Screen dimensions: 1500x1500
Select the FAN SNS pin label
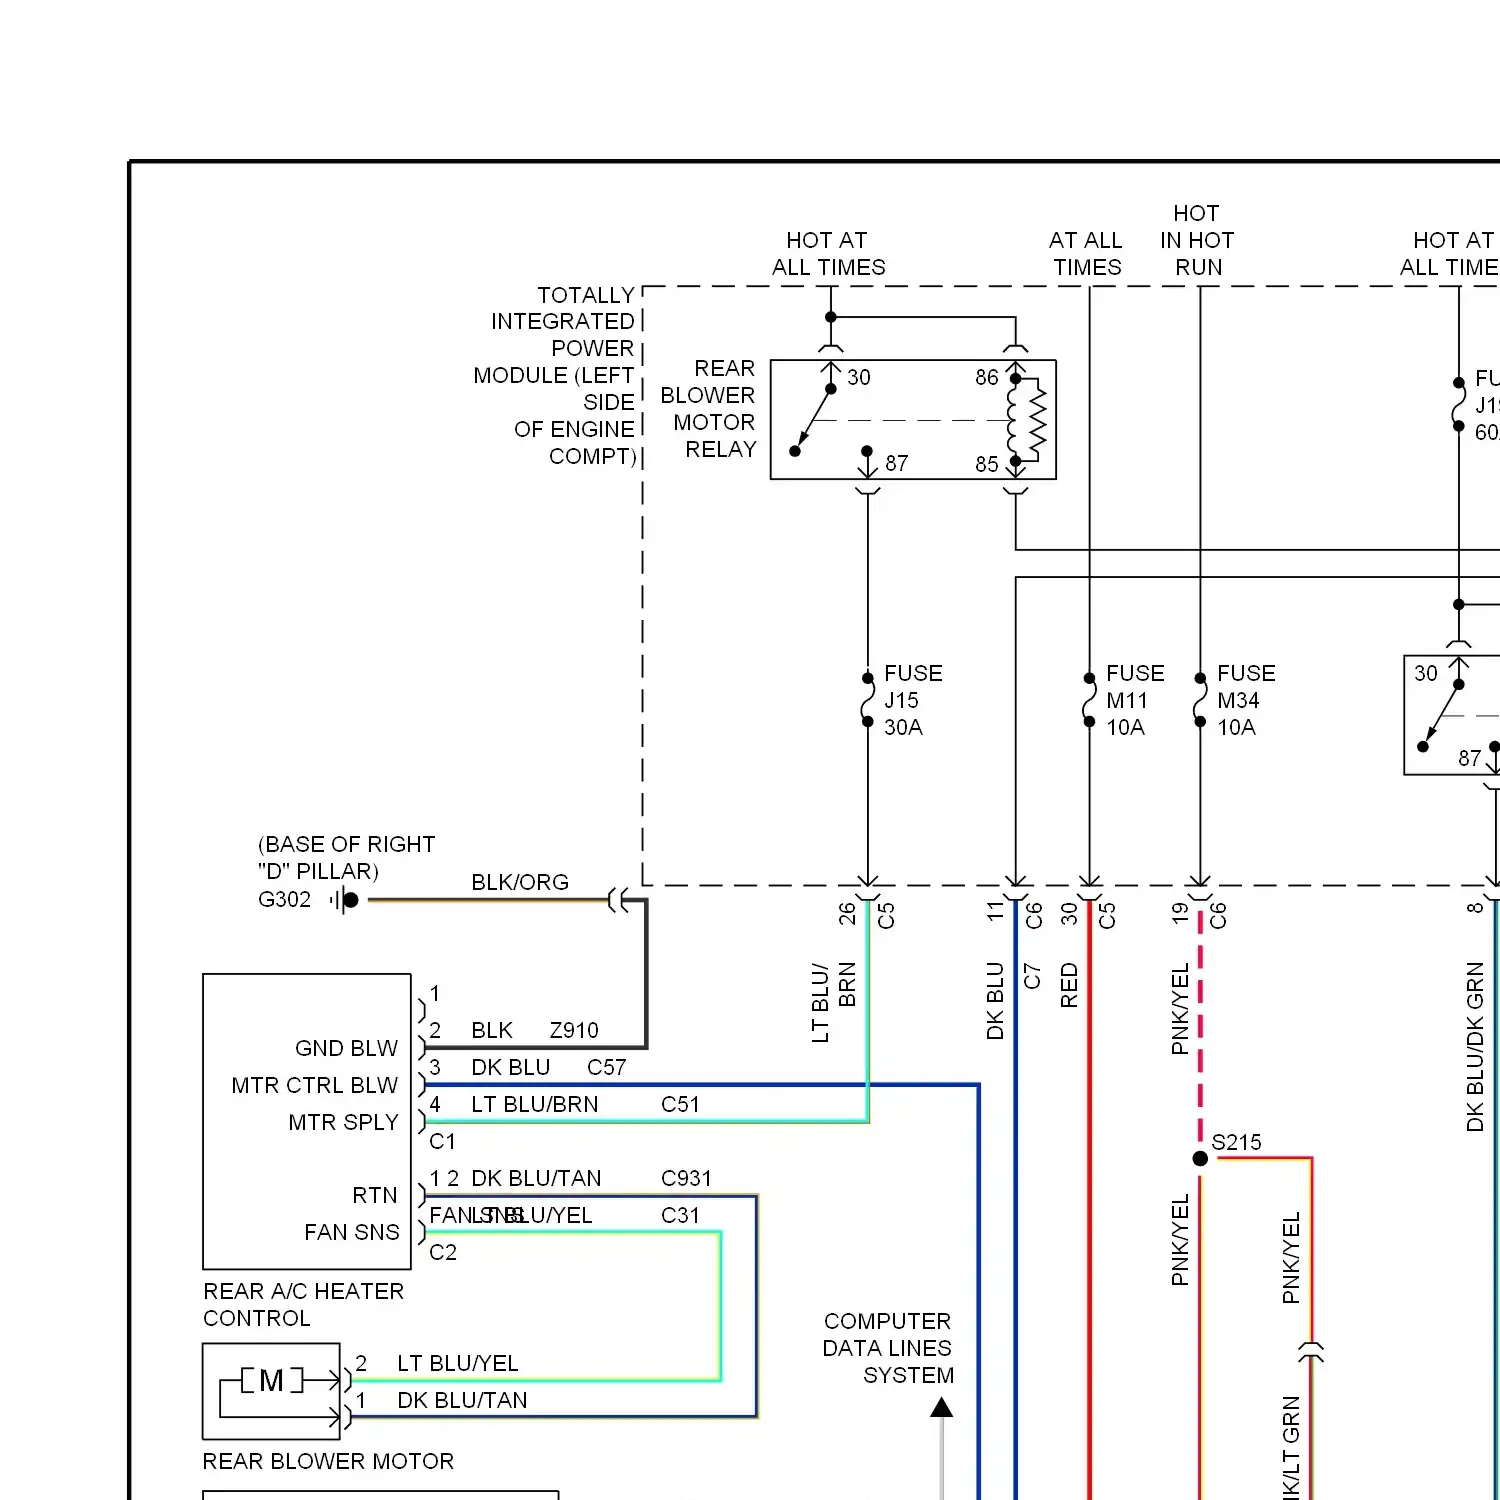(352, 1232)
